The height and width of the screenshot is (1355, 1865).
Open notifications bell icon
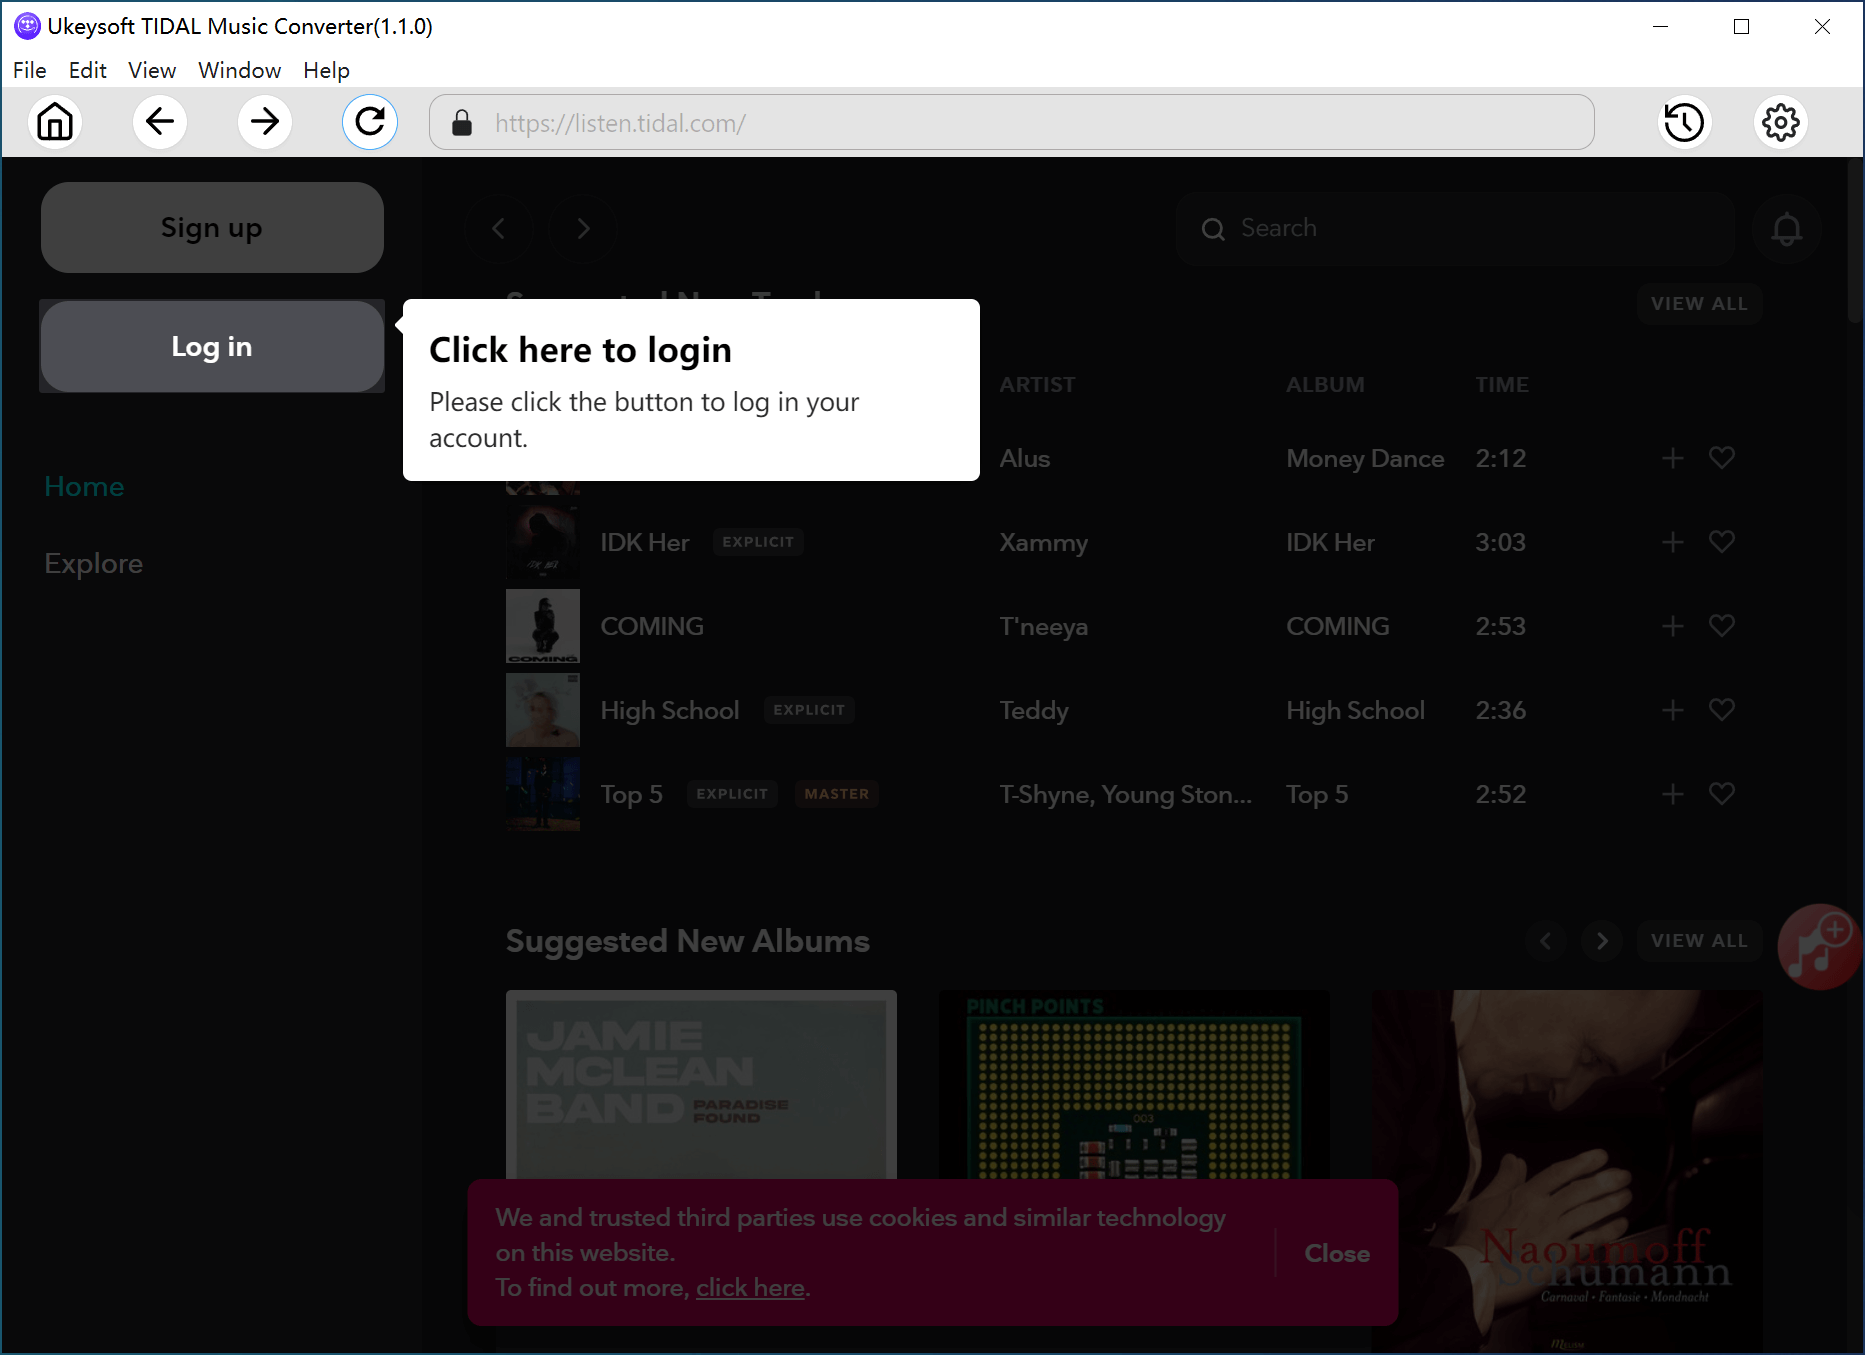(x=1786, y=229)
